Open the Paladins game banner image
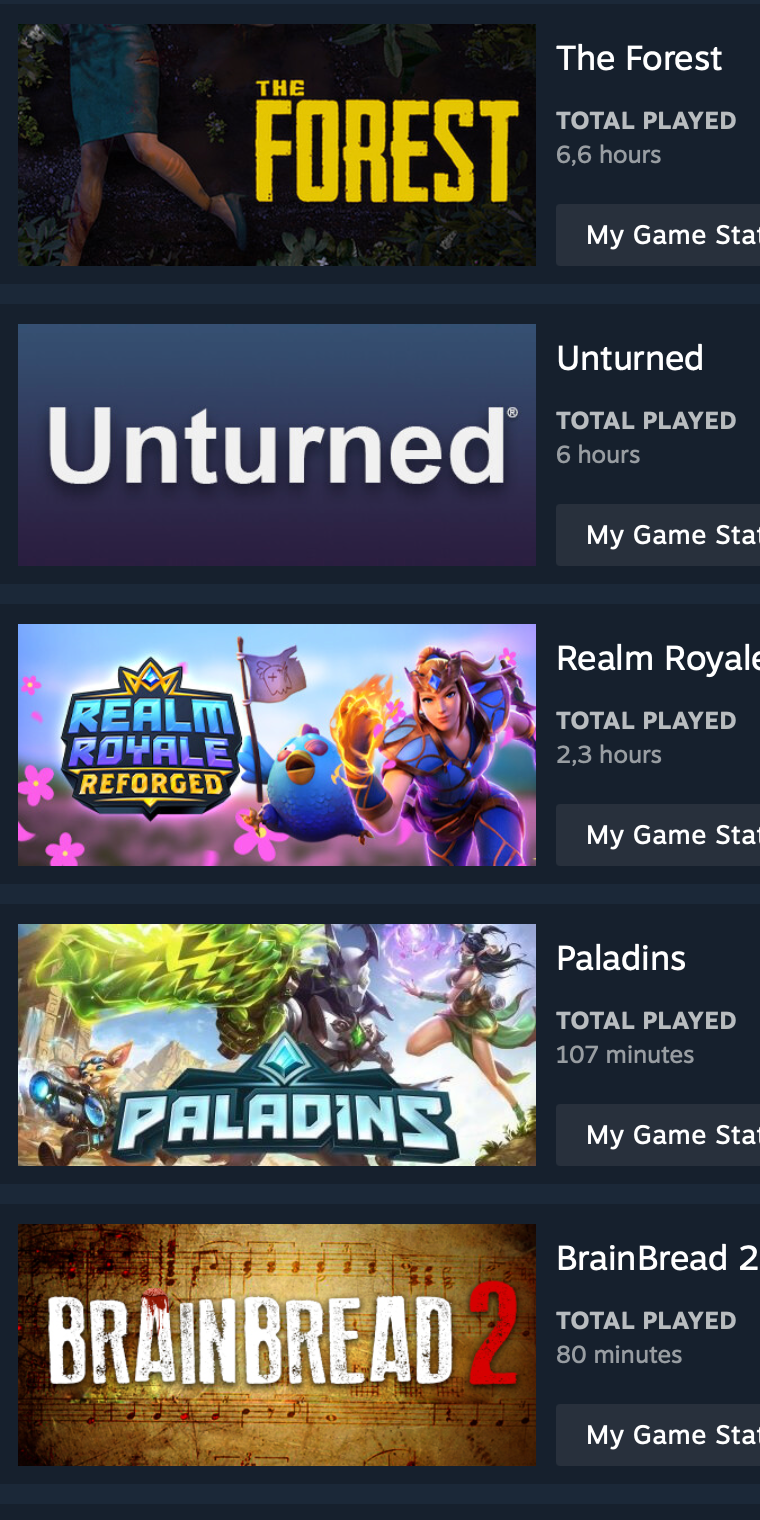The height and width of the screenshot is (1520, 760). click(277, 1045)
